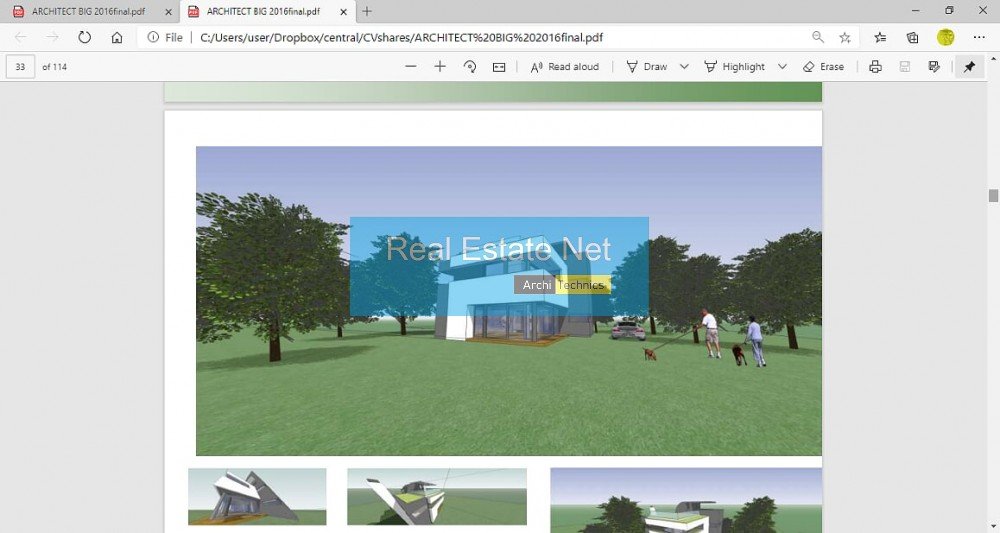This screenshot has width=1000, height=533.
Task: Click Save as icon
Action: [934, 66]
